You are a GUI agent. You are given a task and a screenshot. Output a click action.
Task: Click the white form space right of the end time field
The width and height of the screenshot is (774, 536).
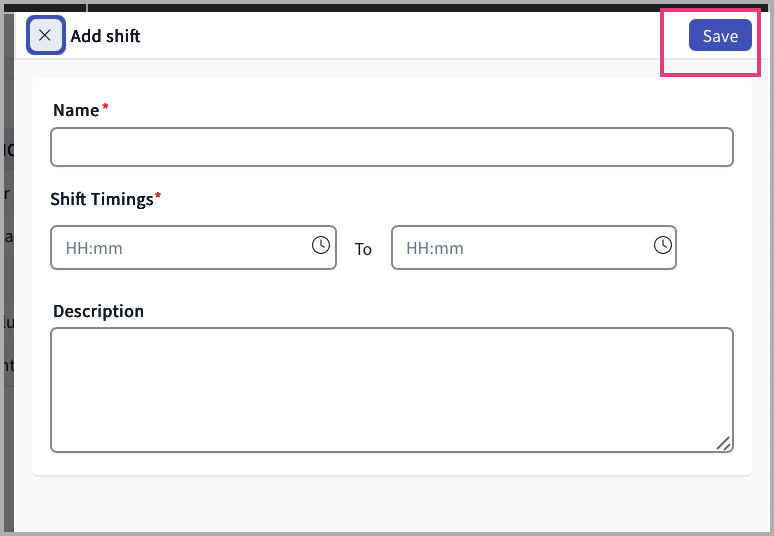click(712, 248)
